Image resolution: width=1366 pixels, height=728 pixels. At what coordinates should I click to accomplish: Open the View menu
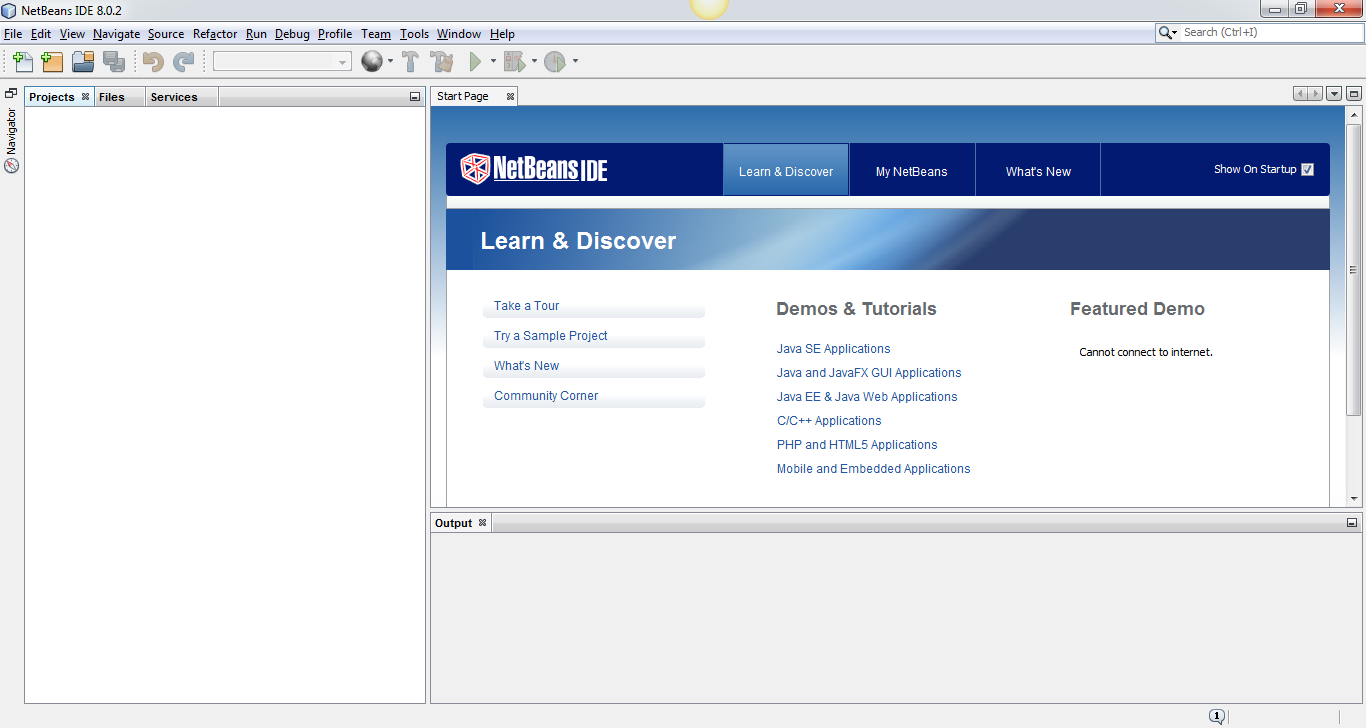coord(72,34)
